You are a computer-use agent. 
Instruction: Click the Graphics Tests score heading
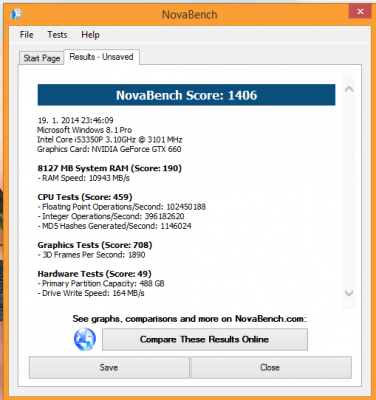95,245
